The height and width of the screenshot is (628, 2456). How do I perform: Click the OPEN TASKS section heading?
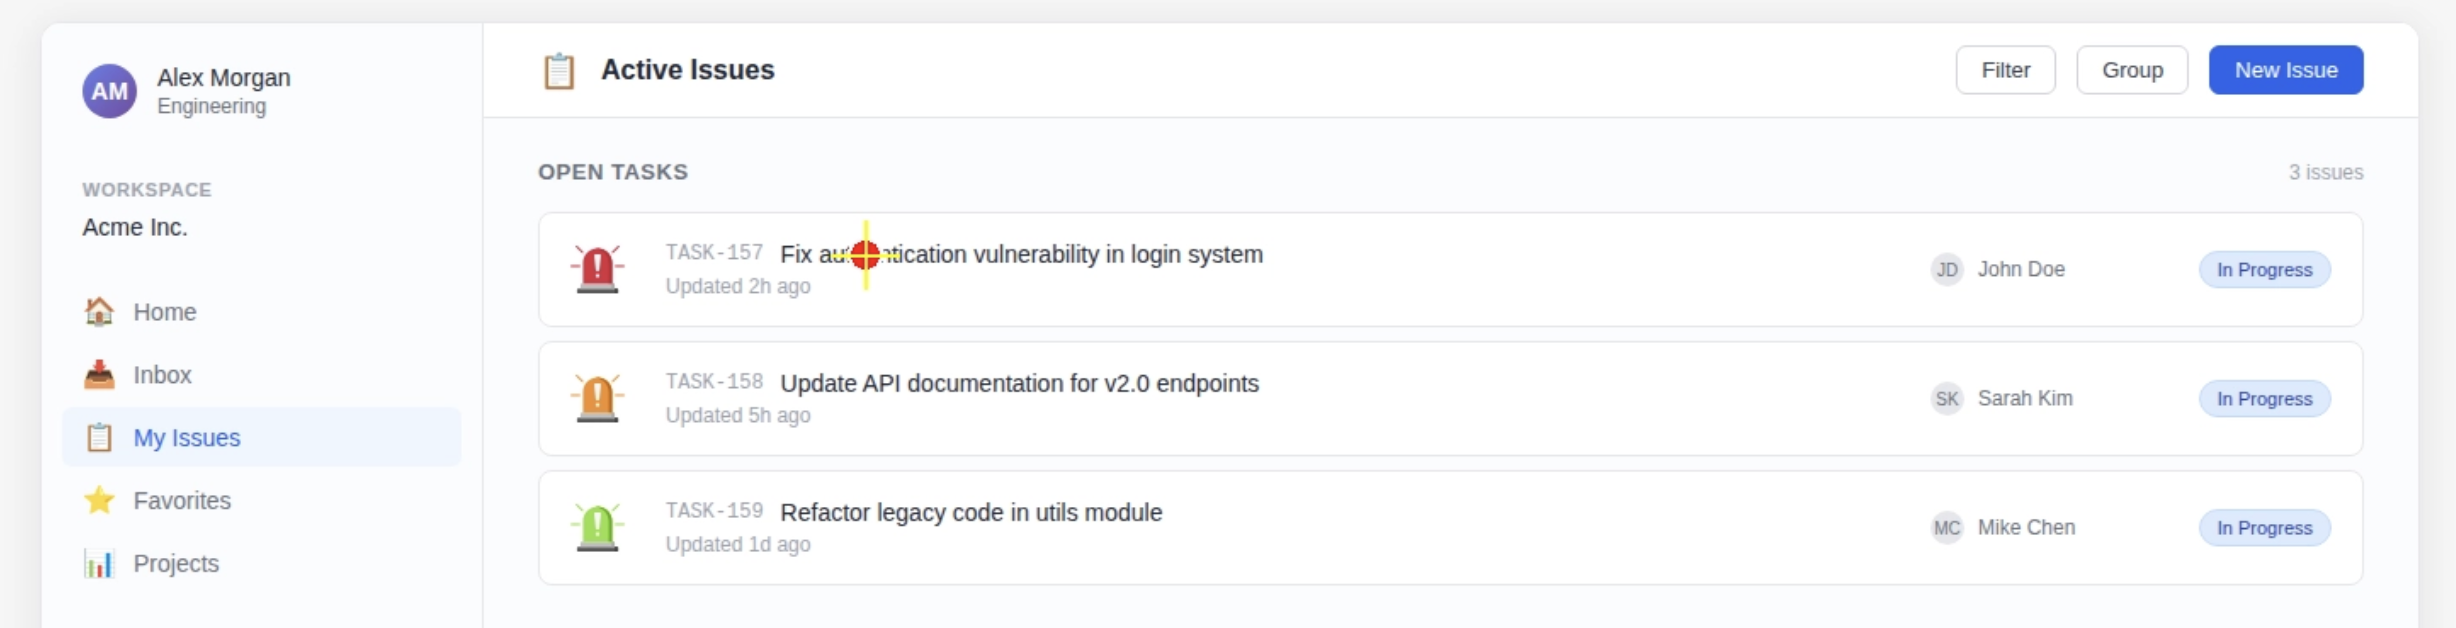click(613, 172)
